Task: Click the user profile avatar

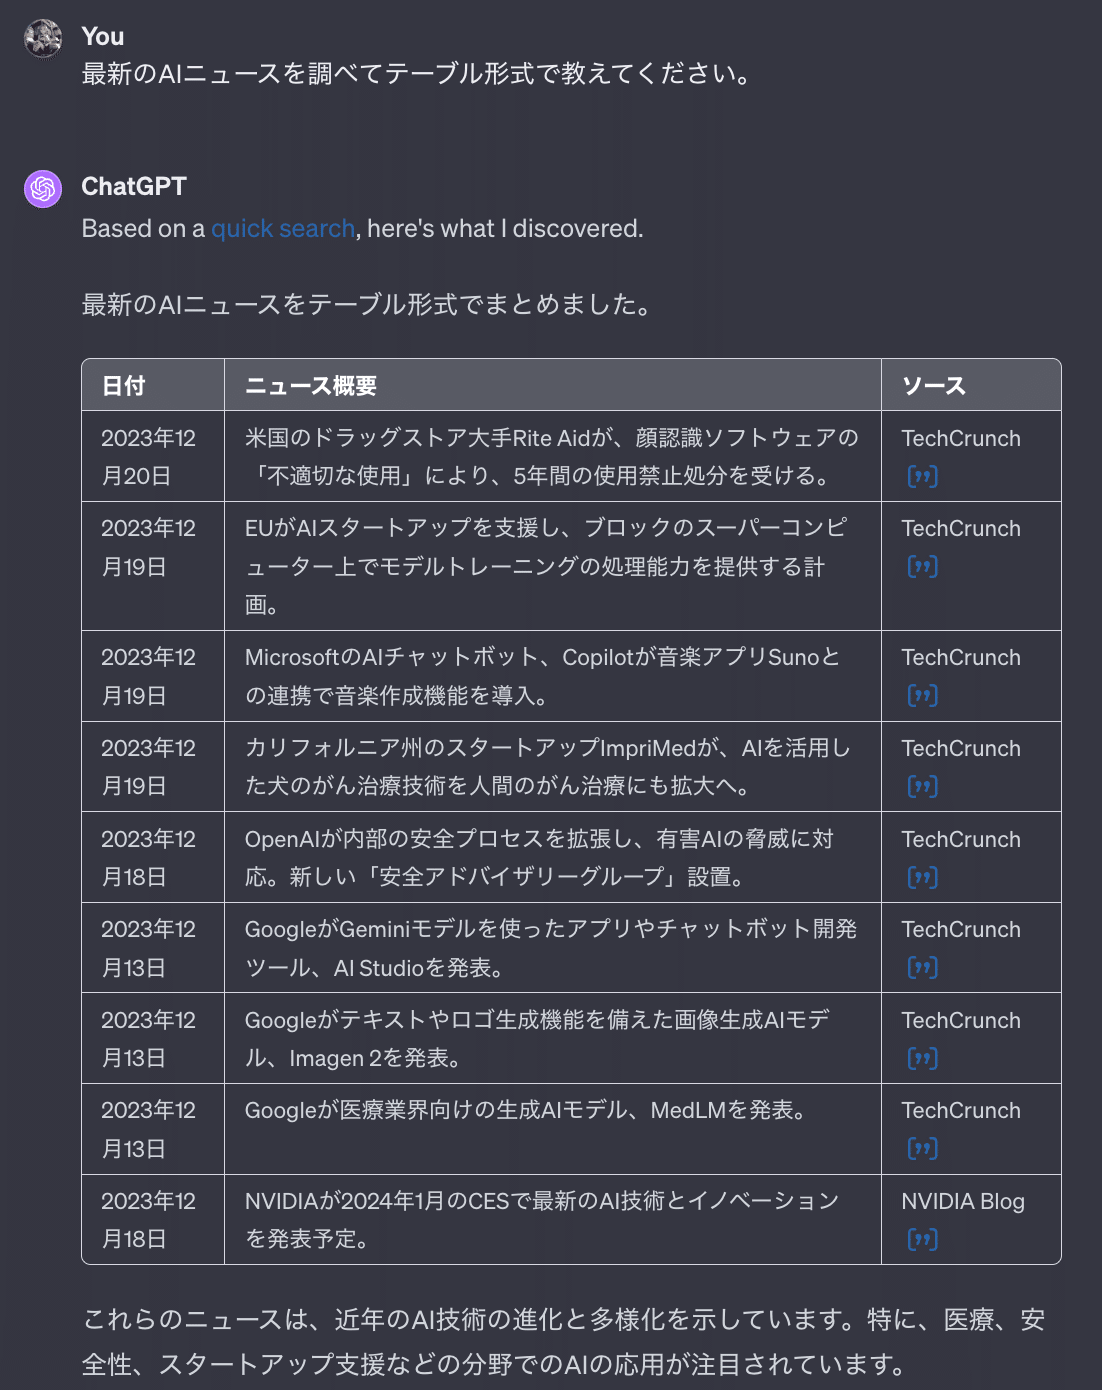Action: (x=43, y=38)
